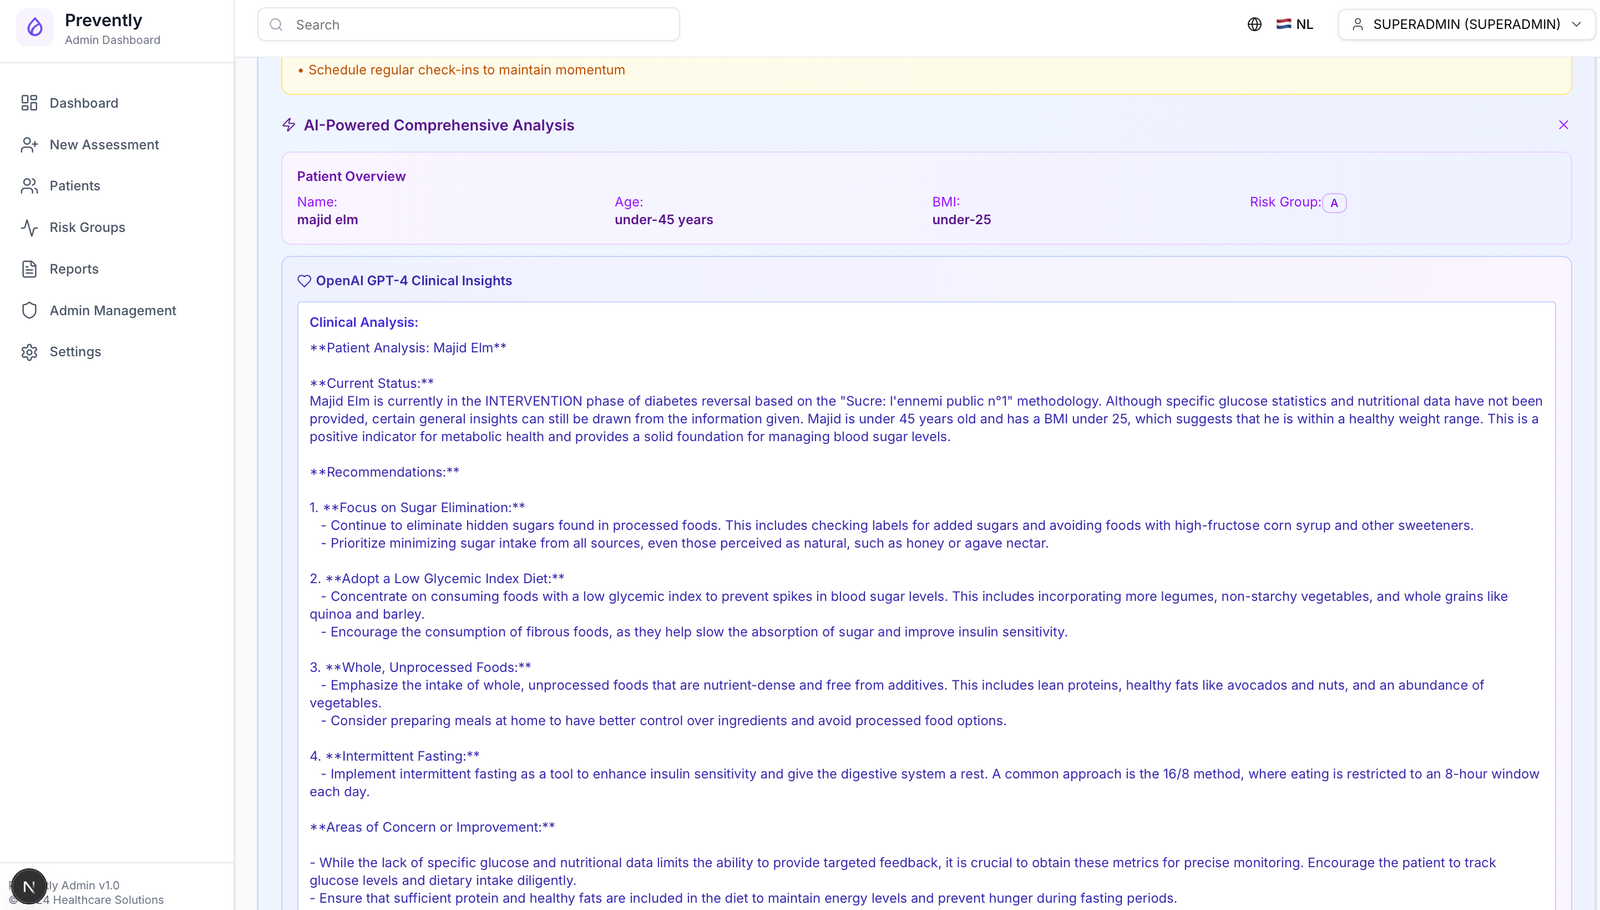
Task: Click the Admin Management shield icon
Action: 29,311
